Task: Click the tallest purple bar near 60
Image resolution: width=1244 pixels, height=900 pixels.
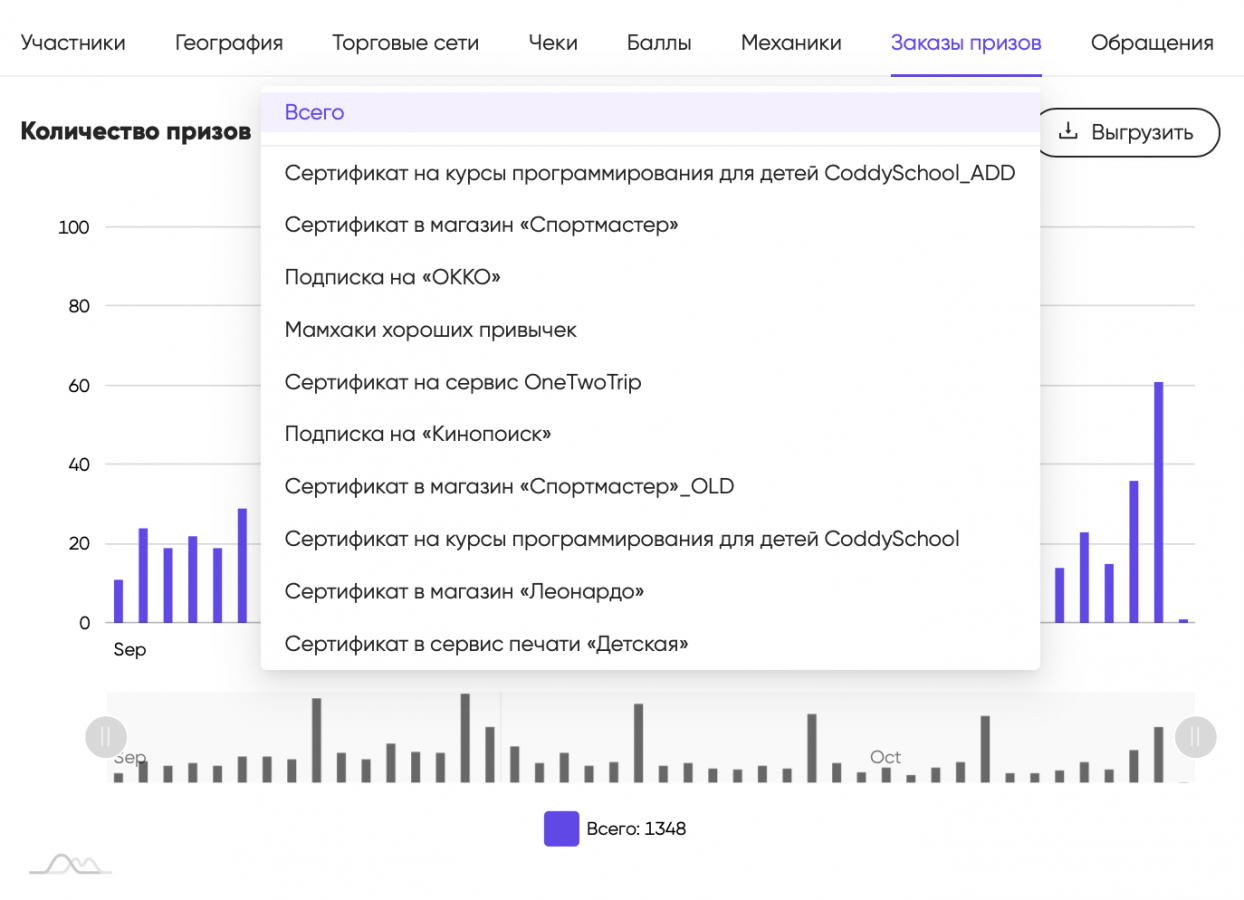Action: pyautogui.click(x=1158, y=502)
